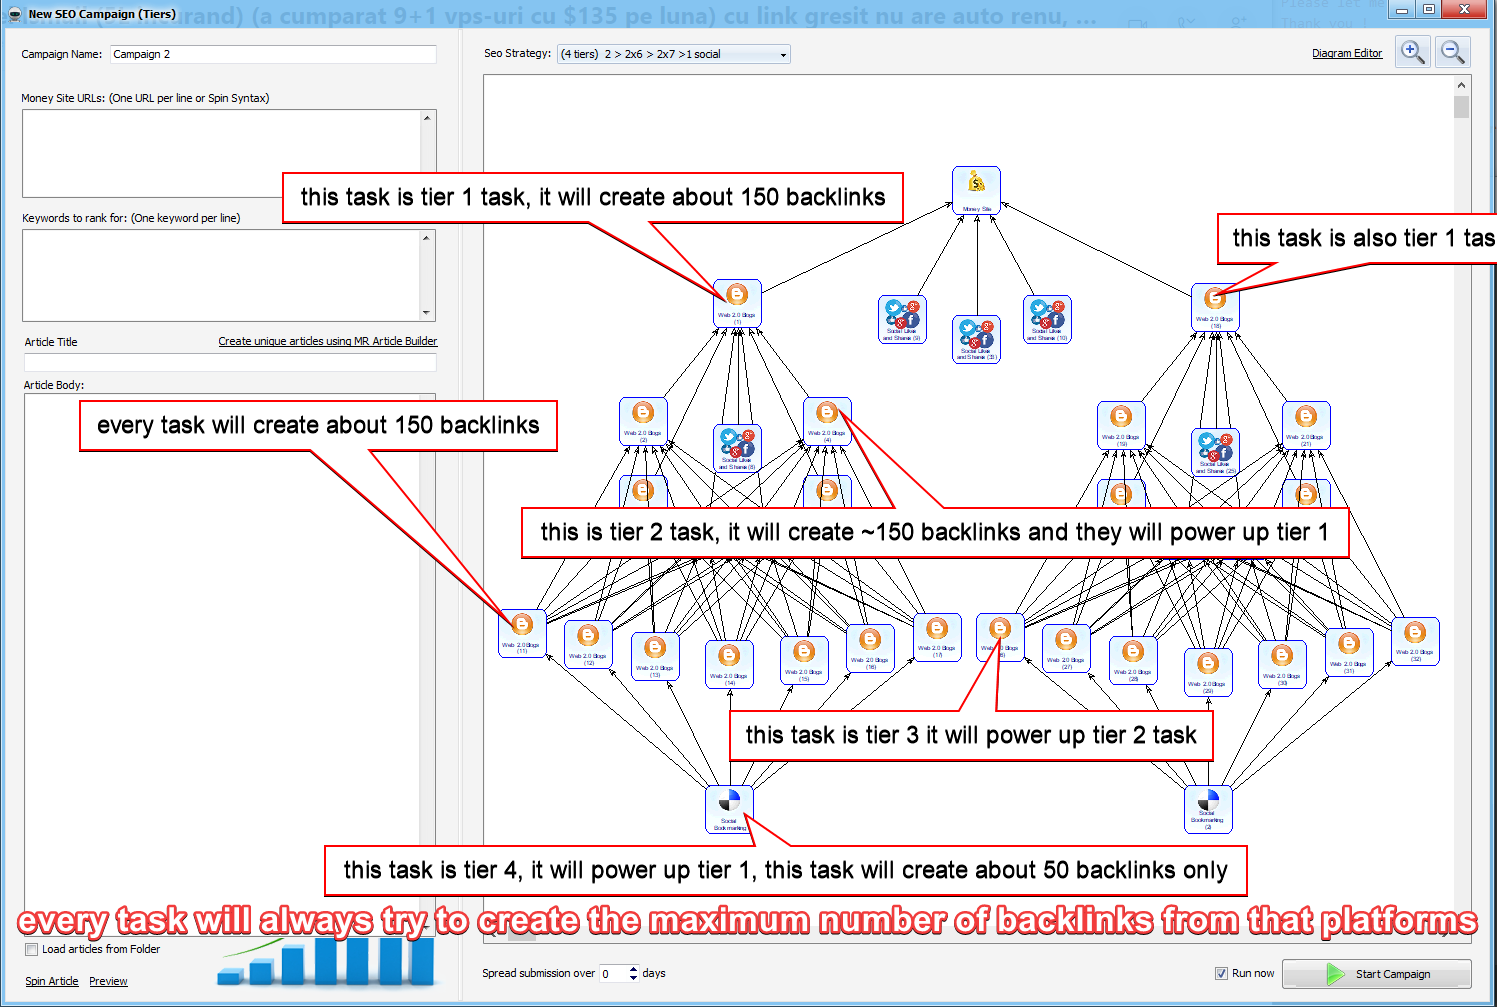The width and height of the screenshot is (1497, 1007).
Task: Click the diagram vertical scrollbar thumb
Action: pos(1462,106)
